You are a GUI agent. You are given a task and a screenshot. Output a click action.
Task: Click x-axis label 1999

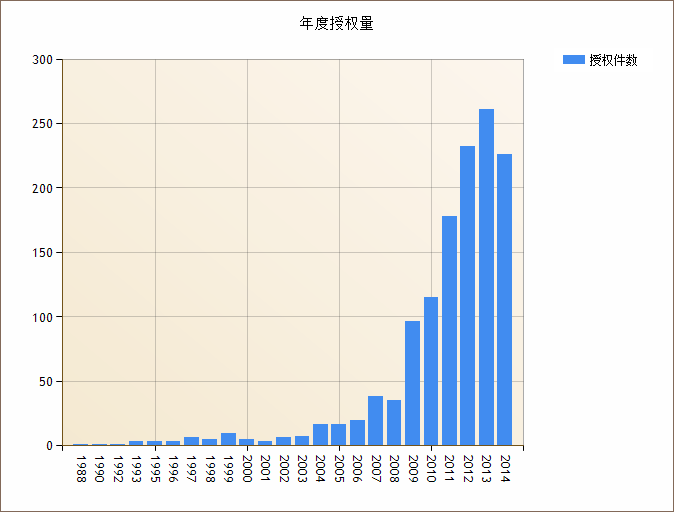click(228, 469)
